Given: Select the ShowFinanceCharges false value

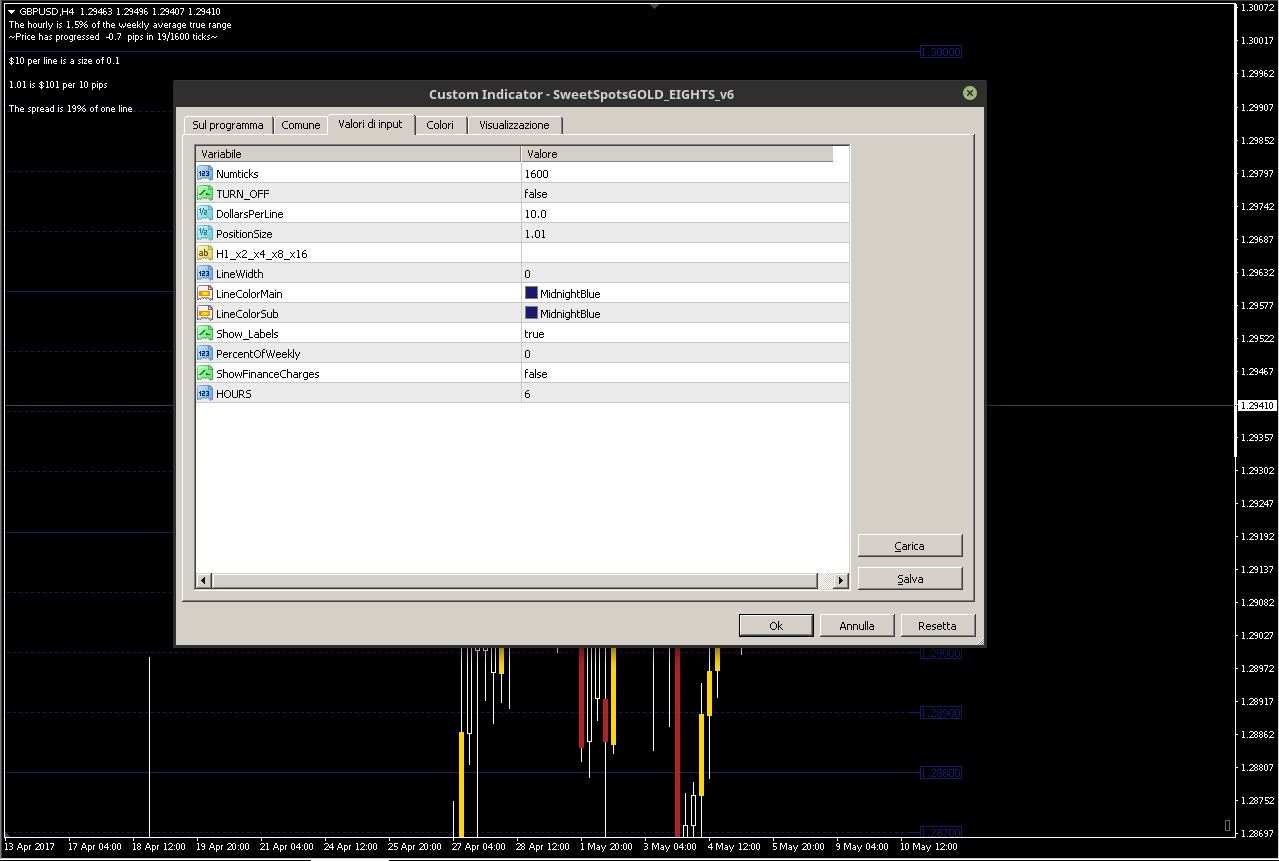Looking at the screenshot, I should [x=536, y=374].
